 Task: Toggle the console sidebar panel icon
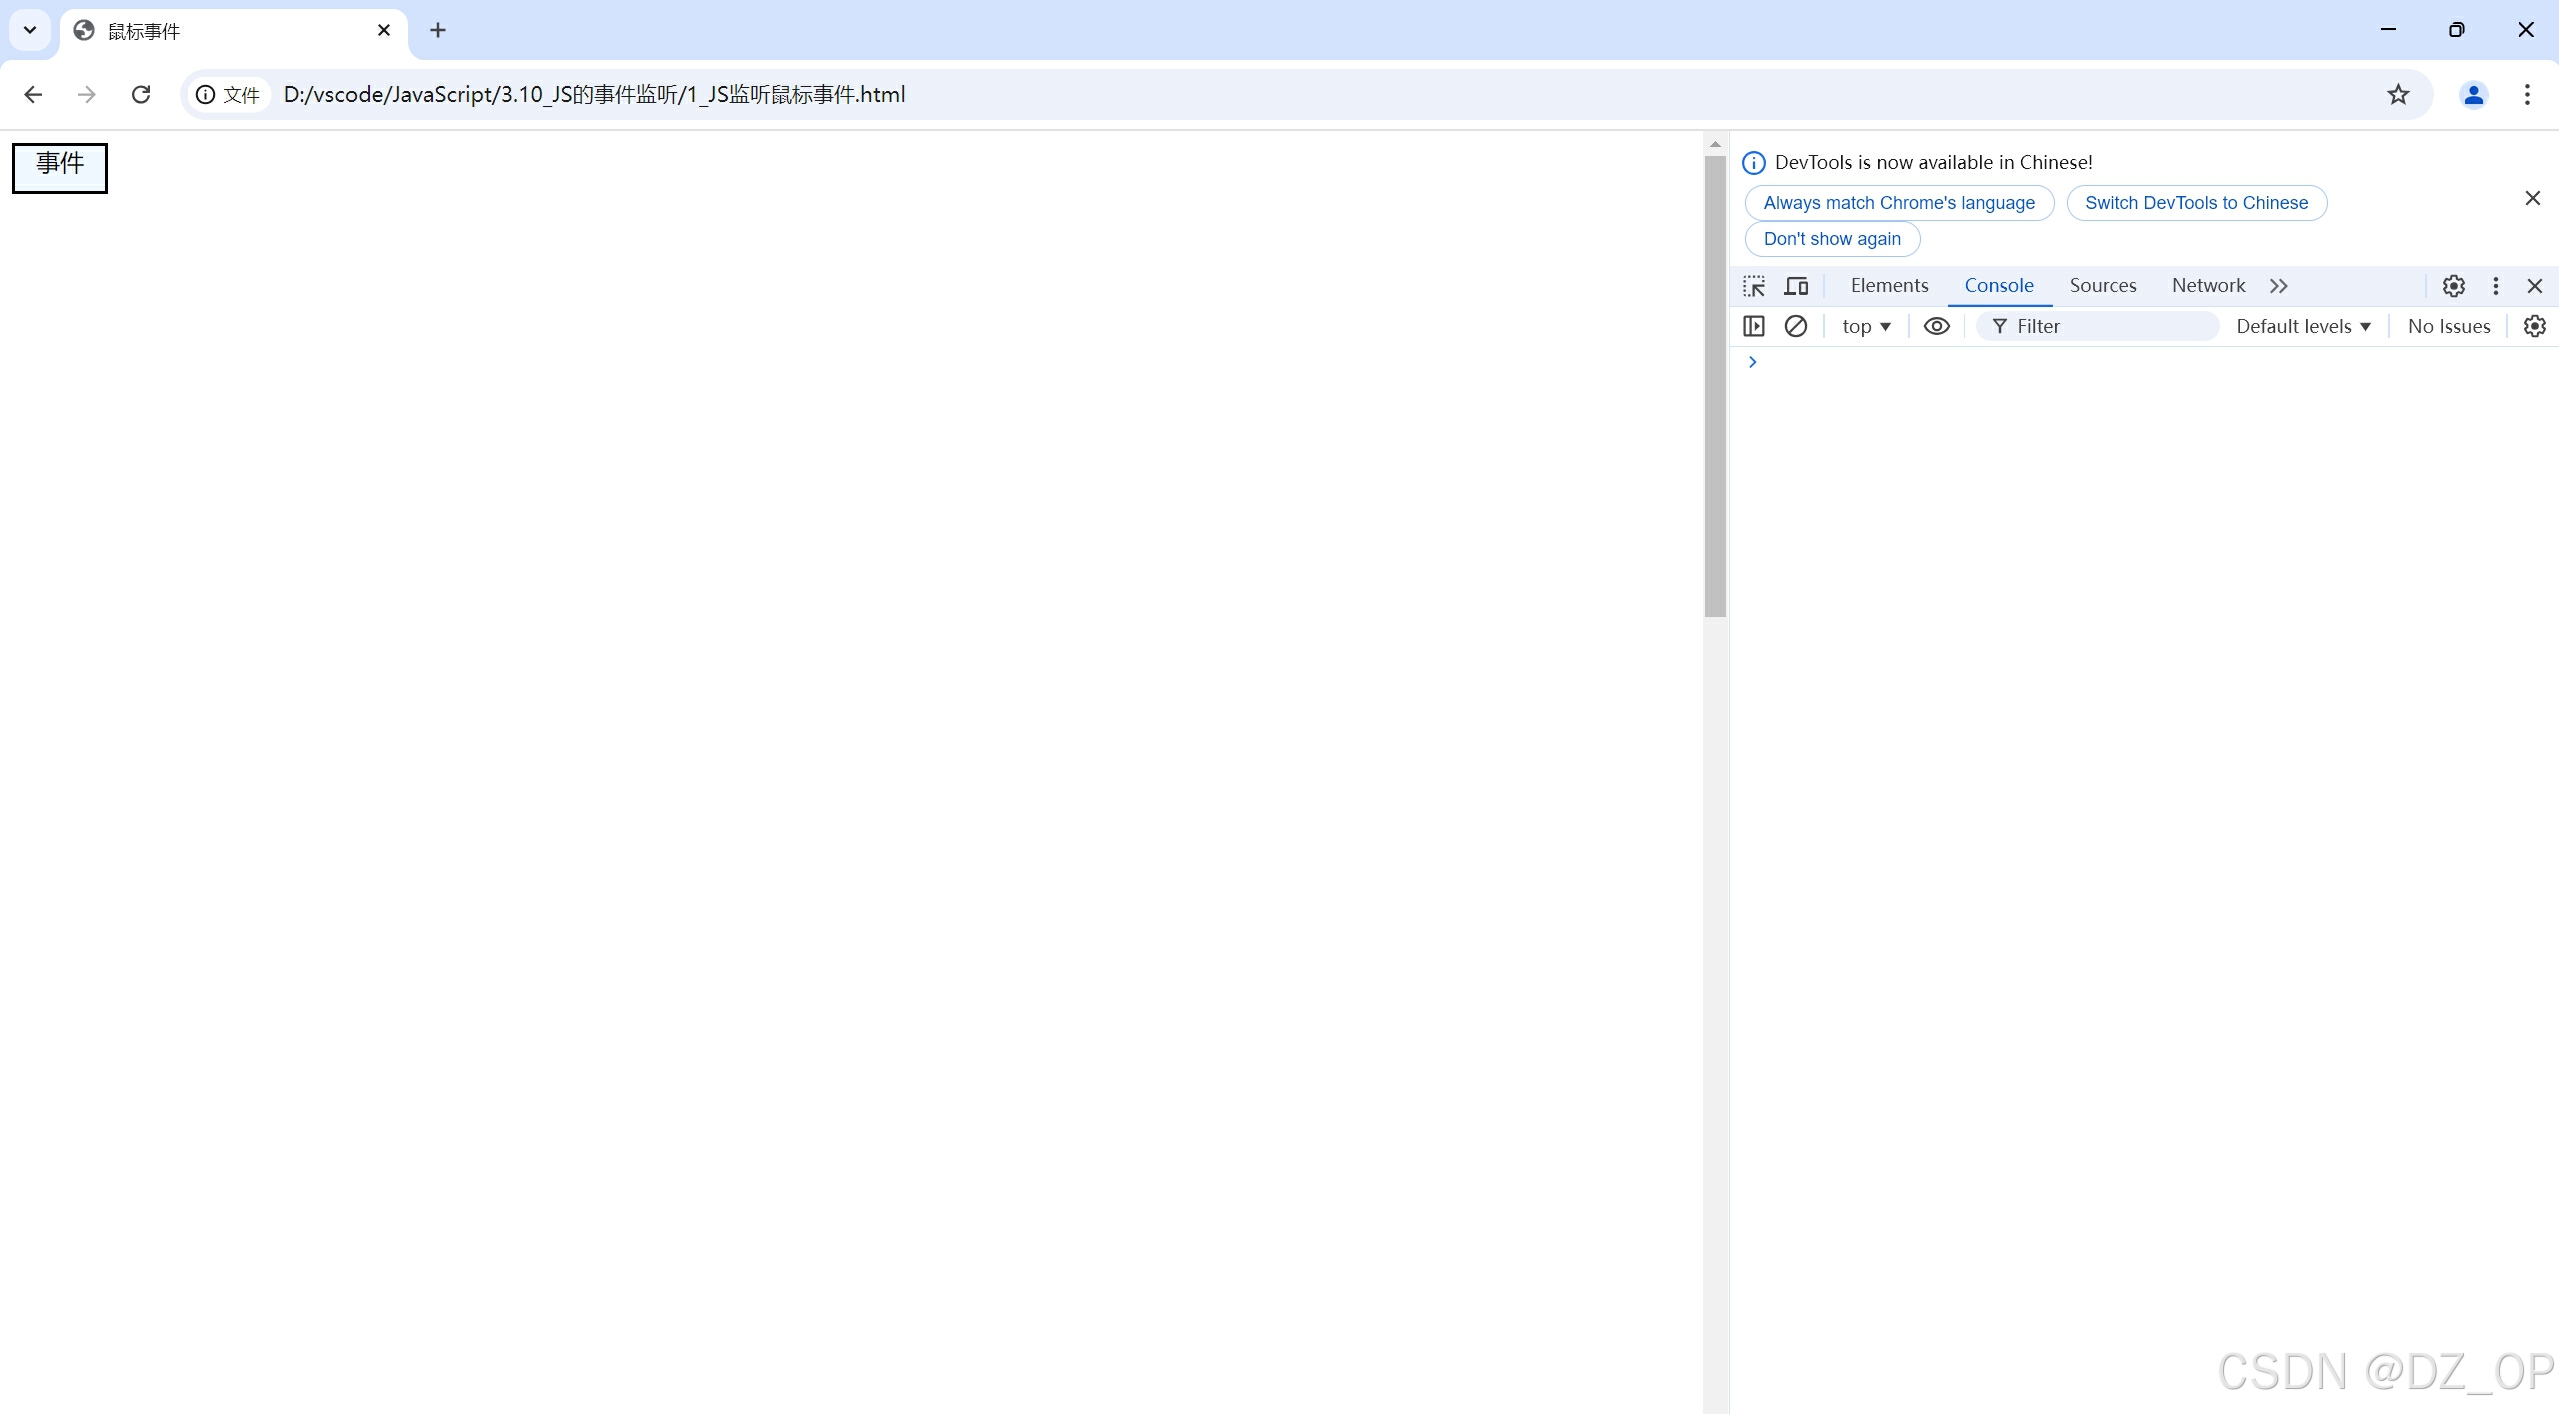click(1754, 326)
